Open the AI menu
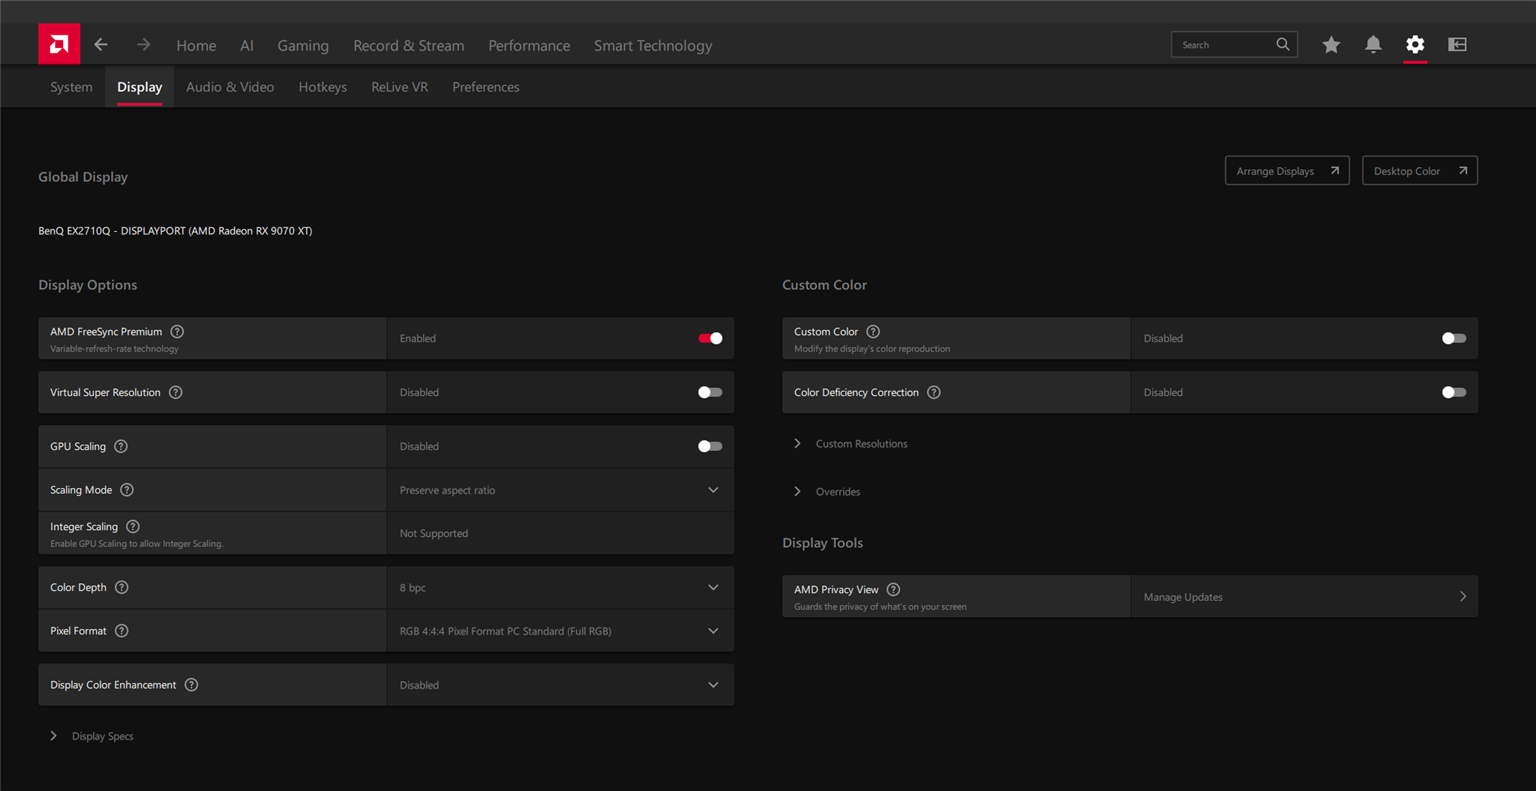The width and height of the screenshot is (1536, 791). pos(247,45)
